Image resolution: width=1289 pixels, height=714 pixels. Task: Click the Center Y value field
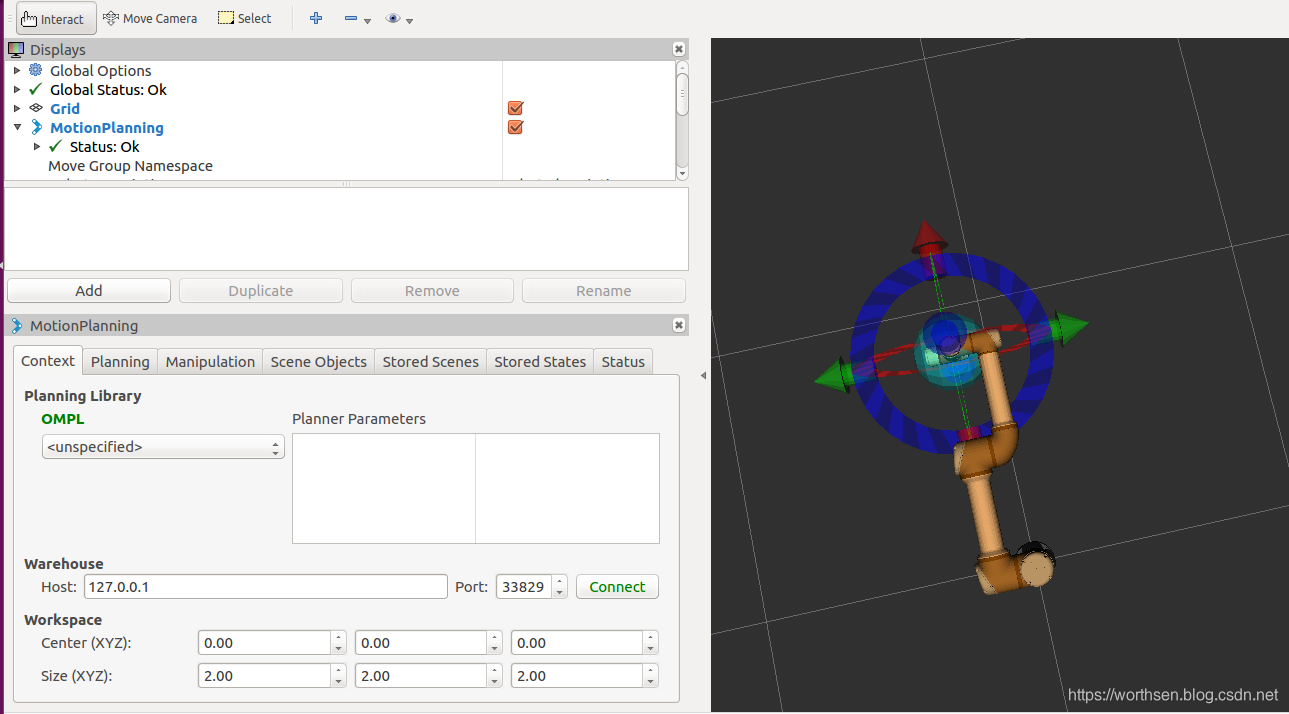point(420,643)
